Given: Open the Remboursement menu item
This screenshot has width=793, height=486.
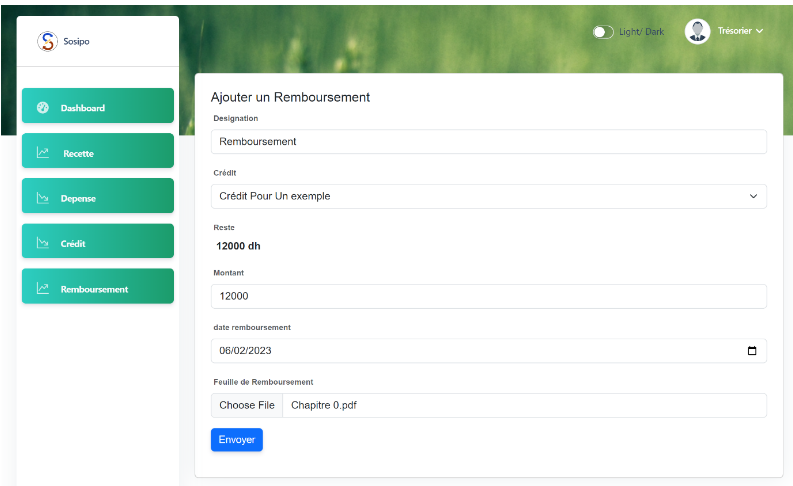Looking at the screenshot, I should (98, 286).
